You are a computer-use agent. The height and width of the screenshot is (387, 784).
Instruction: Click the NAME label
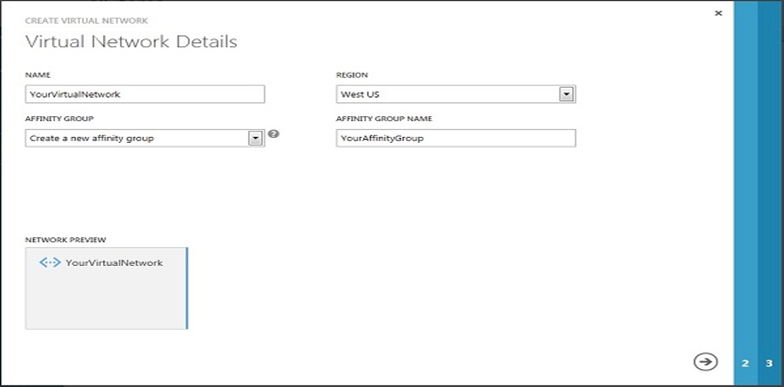tap(38, 75)
